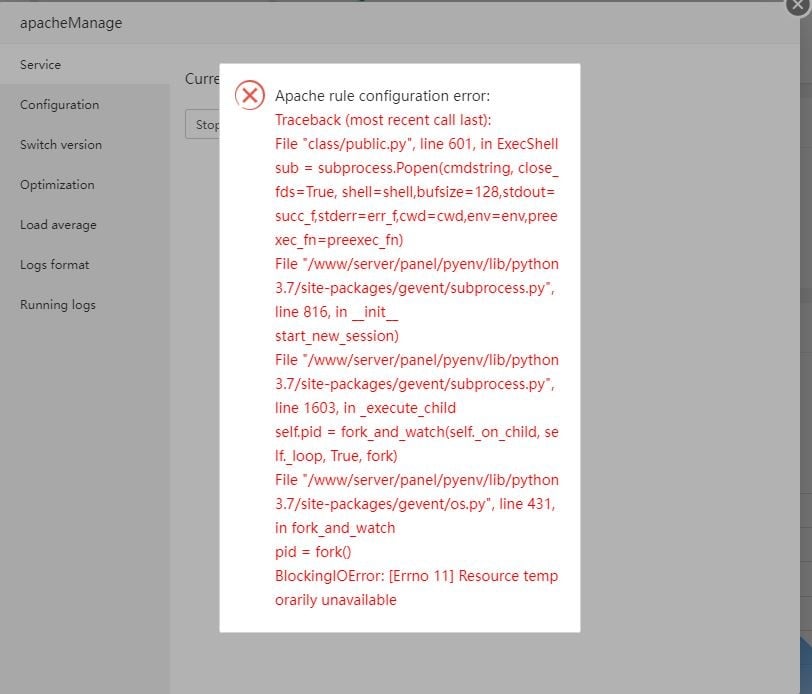The image size is (812, 694).
Task: Open the Service section
Action: pyautogui.click(x=40, y=64)
